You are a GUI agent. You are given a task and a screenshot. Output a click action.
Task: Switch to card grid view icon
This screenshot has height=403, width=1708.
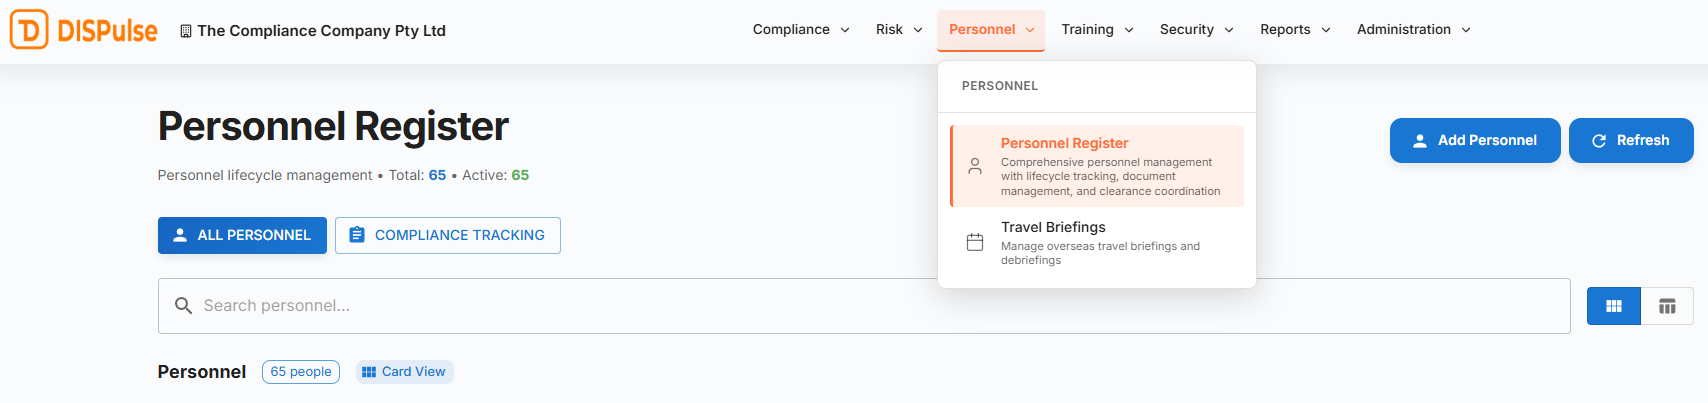point(1613,306)
